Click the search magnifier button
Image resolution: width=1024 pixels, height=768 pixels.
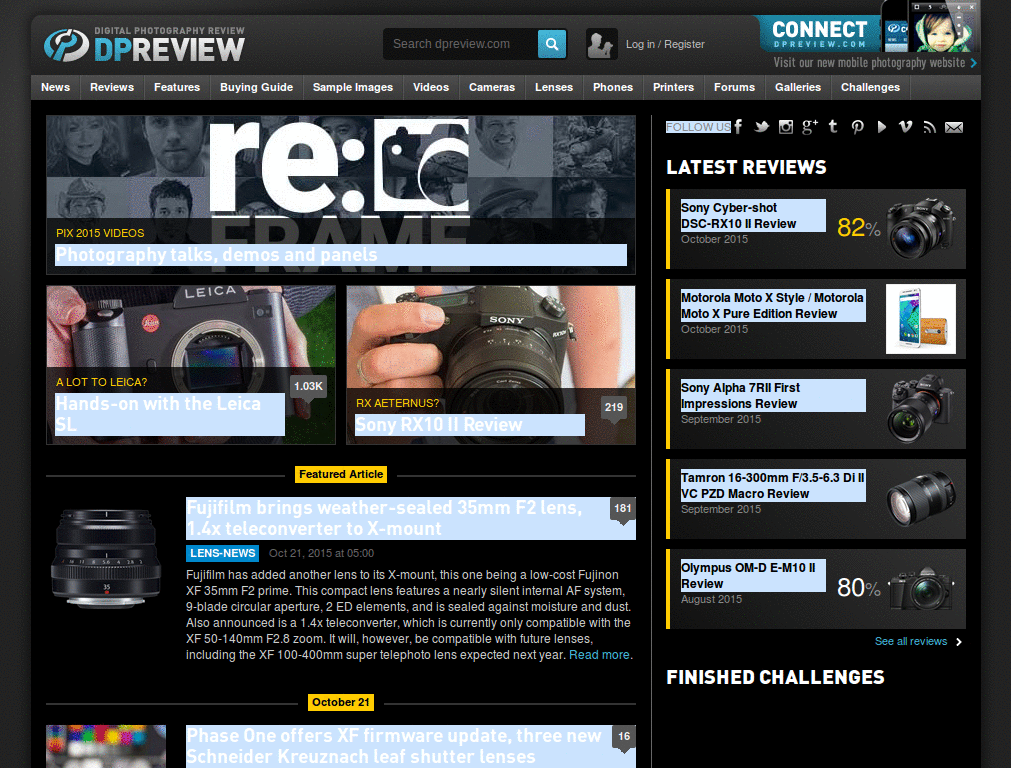click(551, 44)
